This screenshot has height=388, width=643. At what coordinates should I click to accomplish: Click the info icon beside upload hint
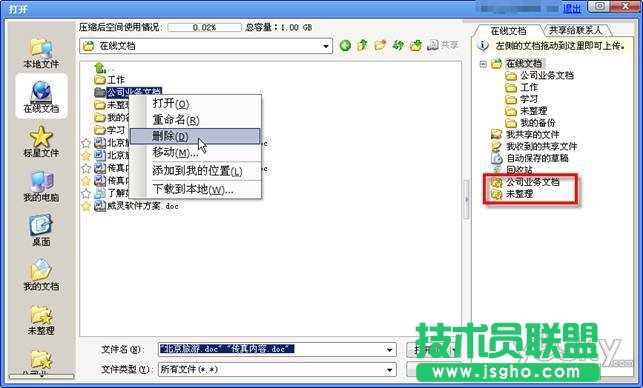(483, 46)
